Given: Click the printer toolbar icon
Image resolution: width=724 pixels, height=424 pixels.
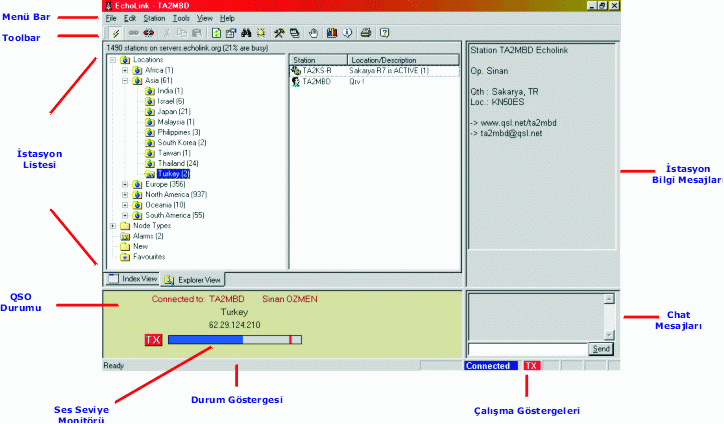Looking at the screenshot, I should coord(366,33).
